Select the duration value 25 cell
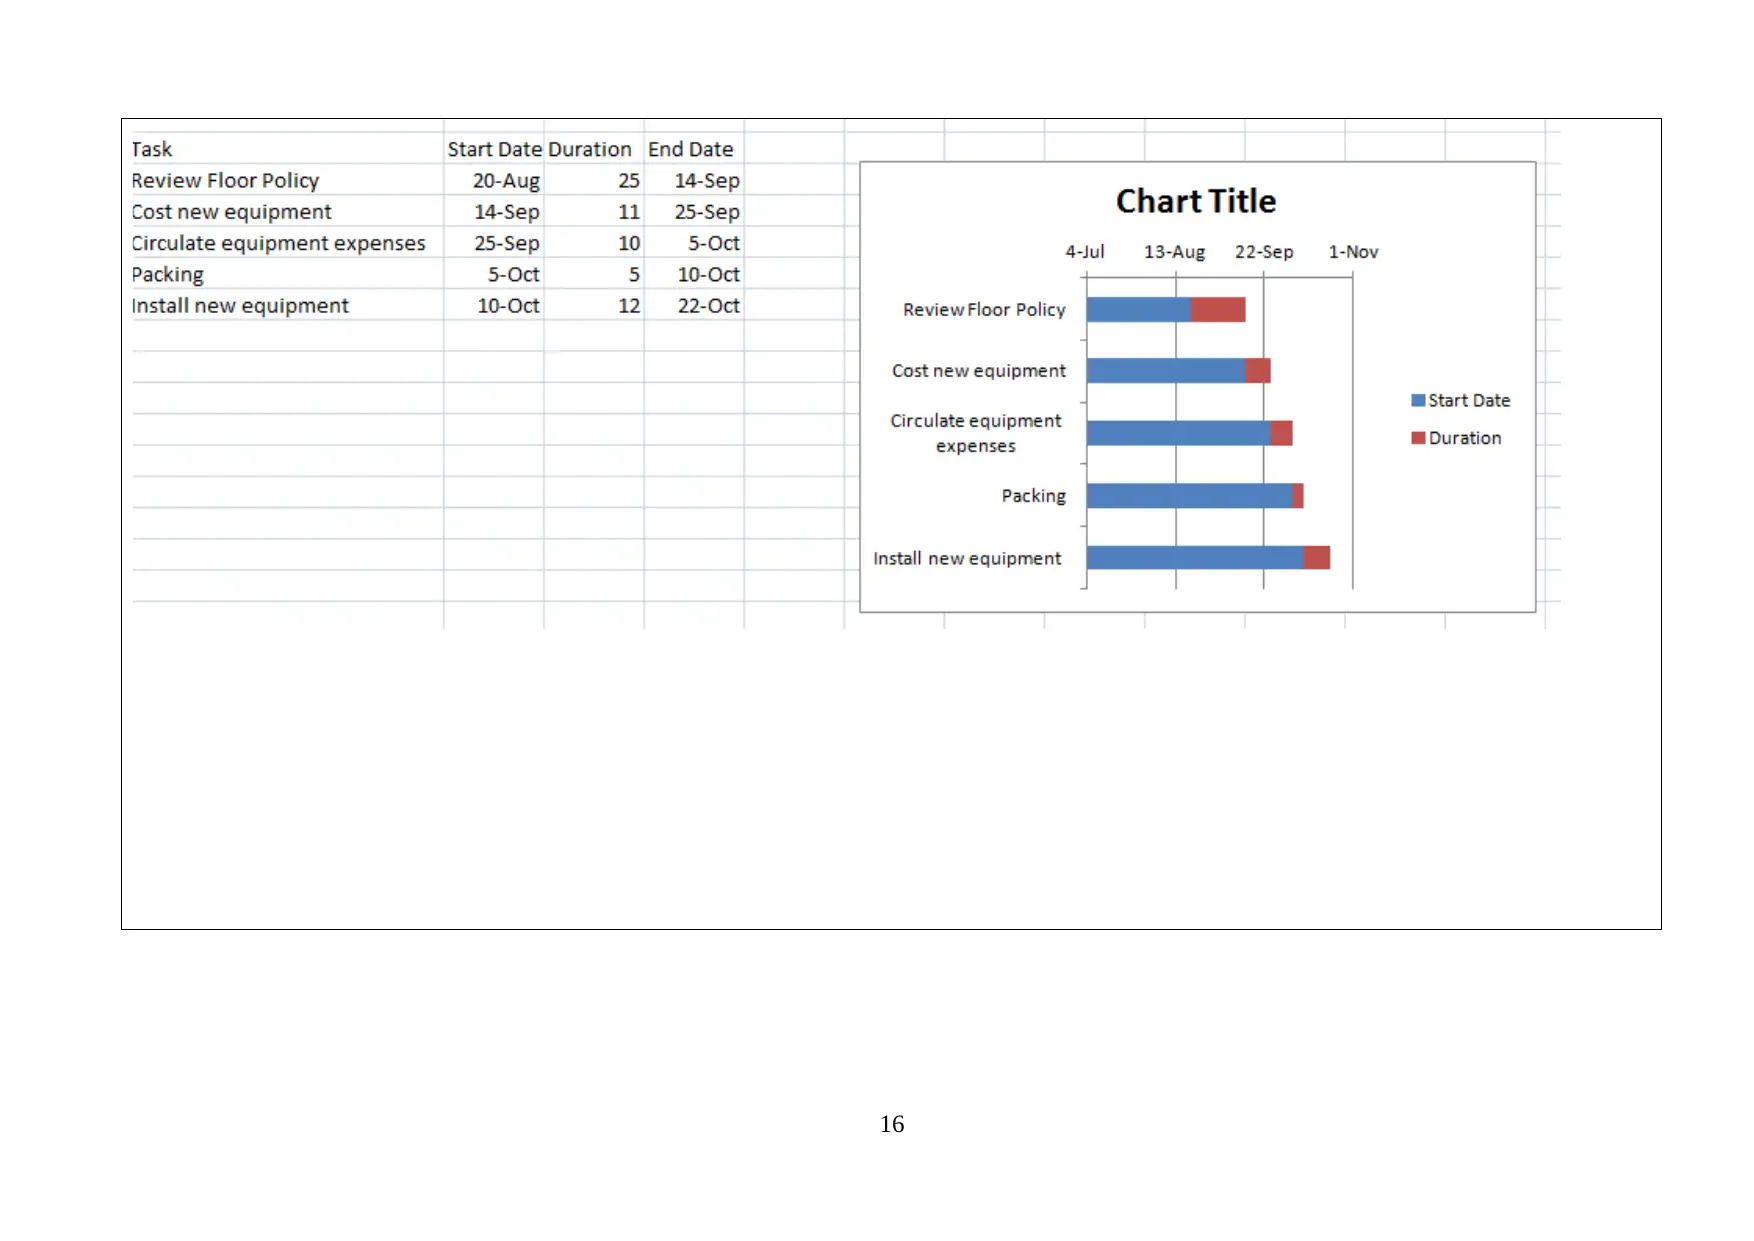1754x1241 pixels. pyautogui.click(x=593, y=180)
